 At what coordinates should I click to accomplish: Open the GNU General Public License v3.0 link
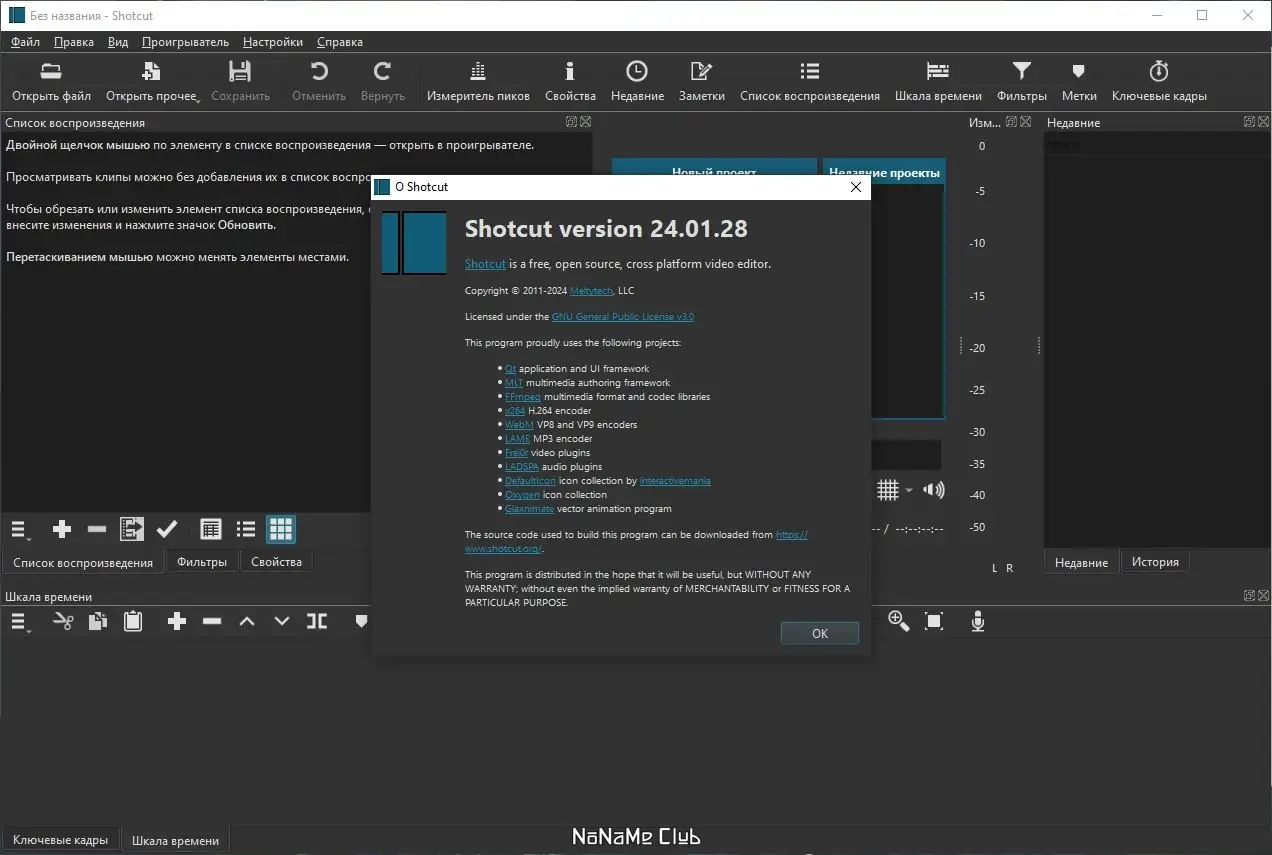623,317
